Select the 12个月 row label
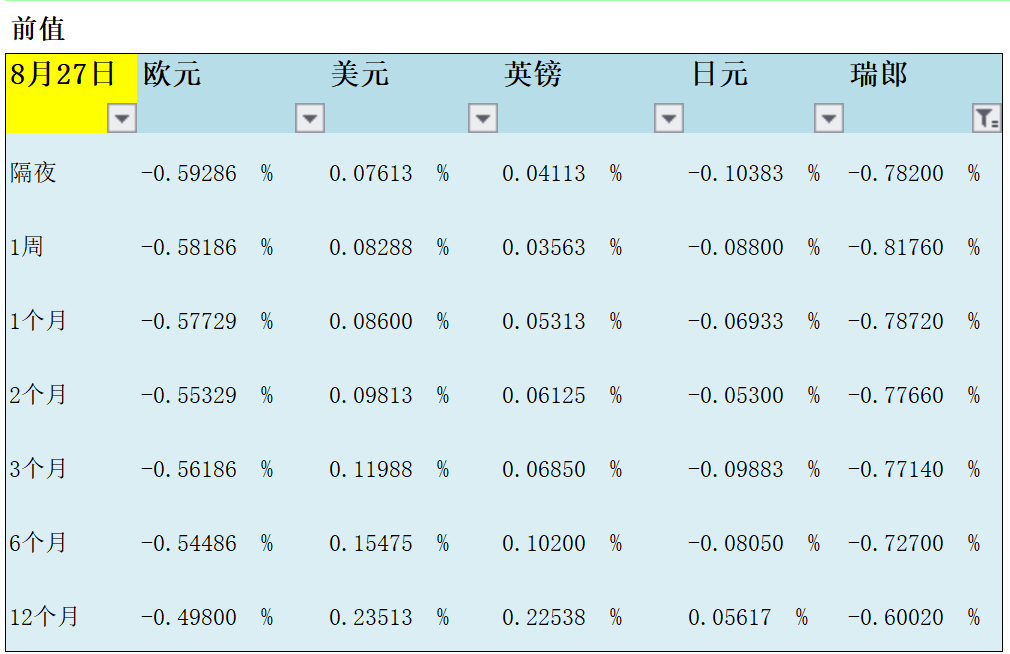Screen dimensions: 1010x654 [44, 617]
